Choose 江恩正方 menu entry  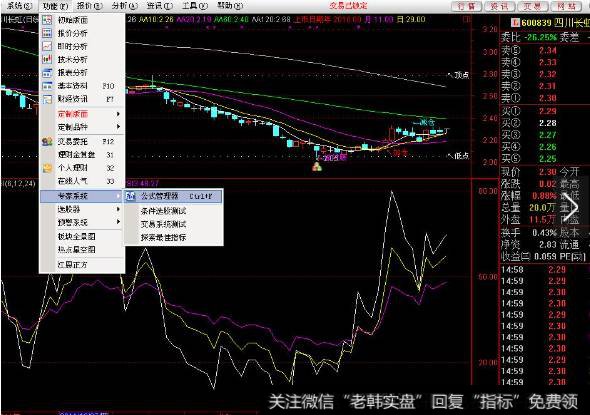(x=72, y=265)
